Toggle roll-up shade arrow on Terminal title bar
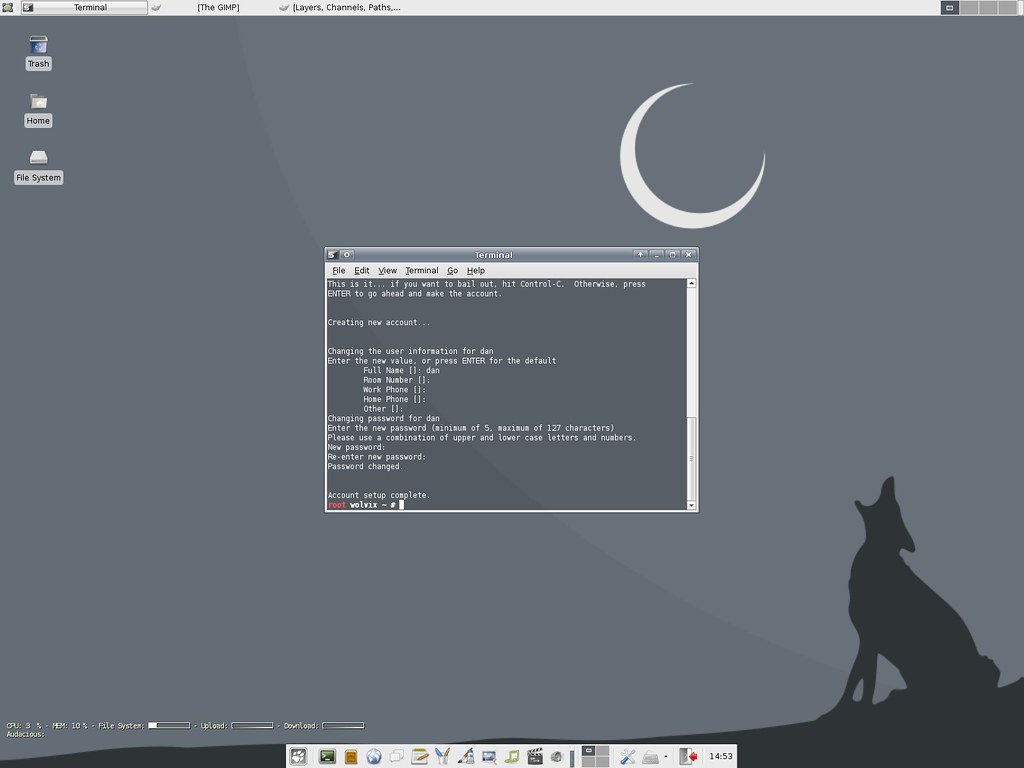This screenshot has height=768, width=1024. (640, 255)
